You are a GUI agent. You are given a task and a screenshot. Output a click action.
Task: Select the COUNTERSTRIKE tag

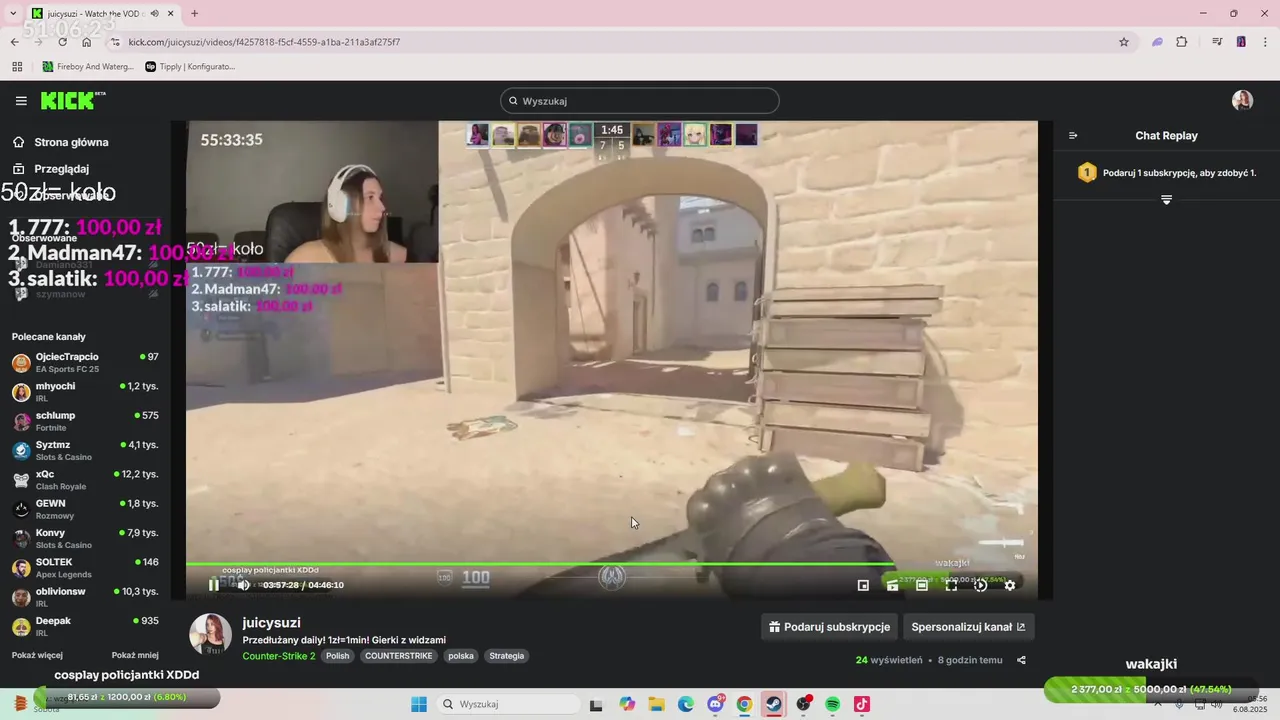(399, 656)
